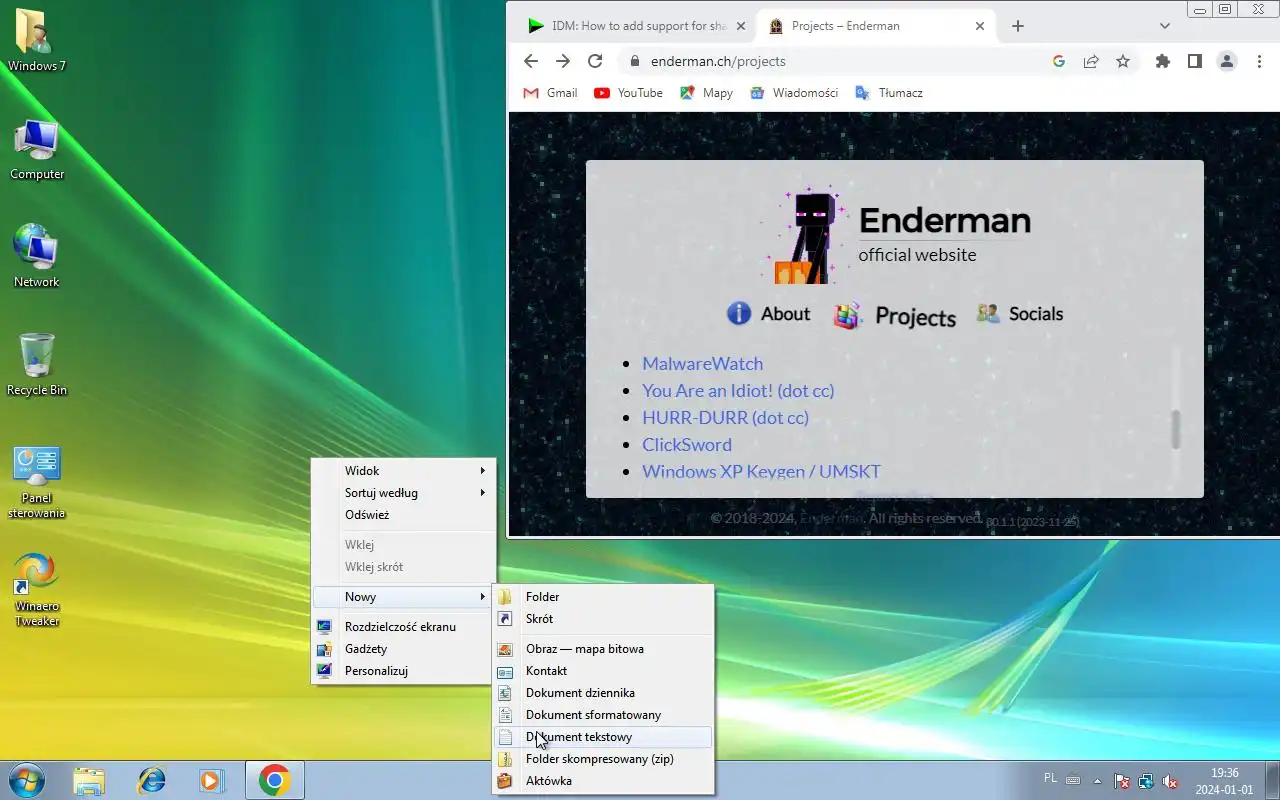Create a new Folder from the submenu
The width and height of the screenshot is (1280, 800).
[x=603, y=596]
